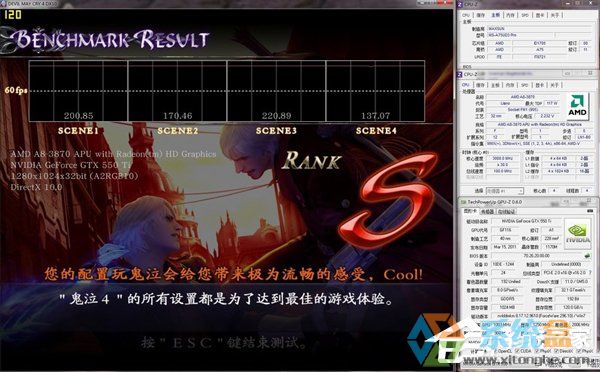The height and width of the screenshot is (372, 600).
Task: Select the graphics card tab in GPU-Z
Action: (x=471, y=211)
